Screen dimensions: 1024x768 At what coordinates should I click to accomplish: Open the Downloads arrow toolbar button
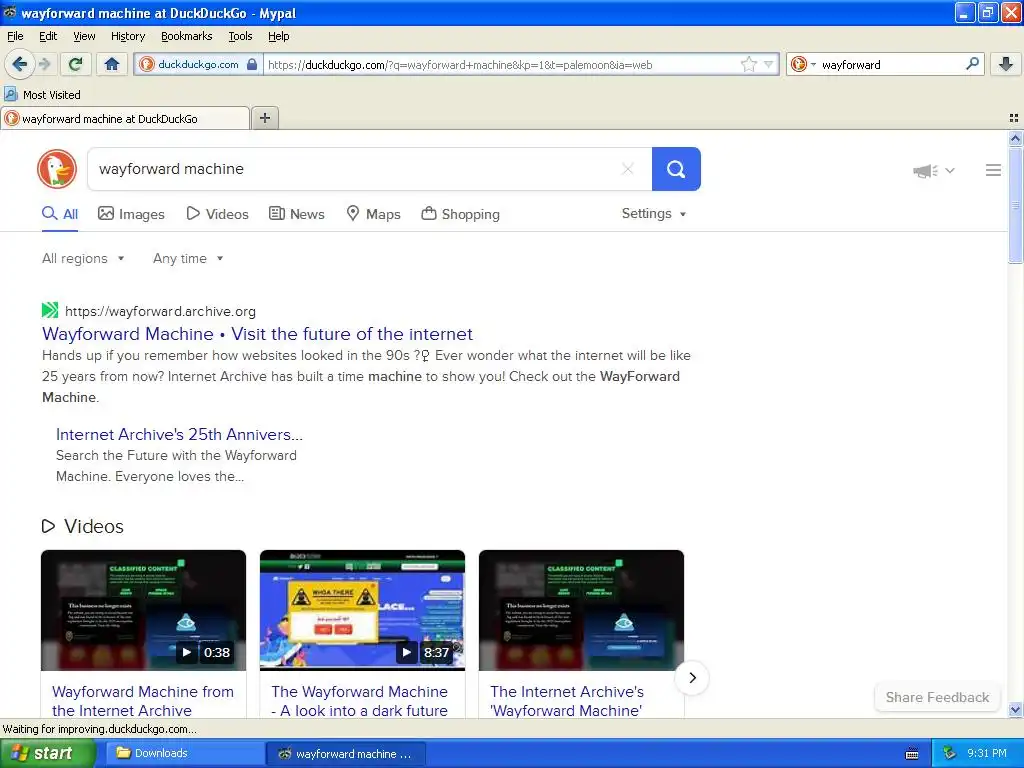[x=1006, y=64]
